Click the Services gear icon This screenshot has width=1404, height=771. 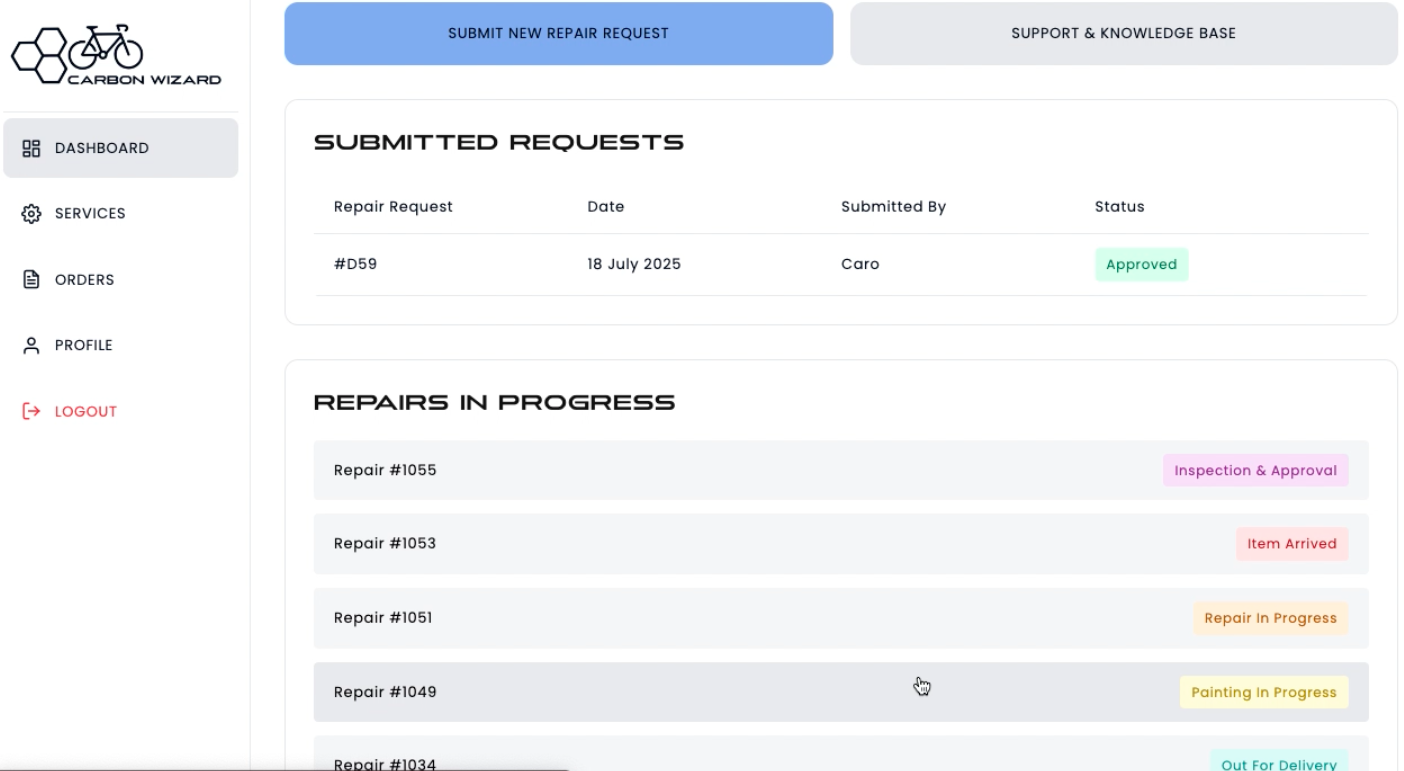point(31,214)
